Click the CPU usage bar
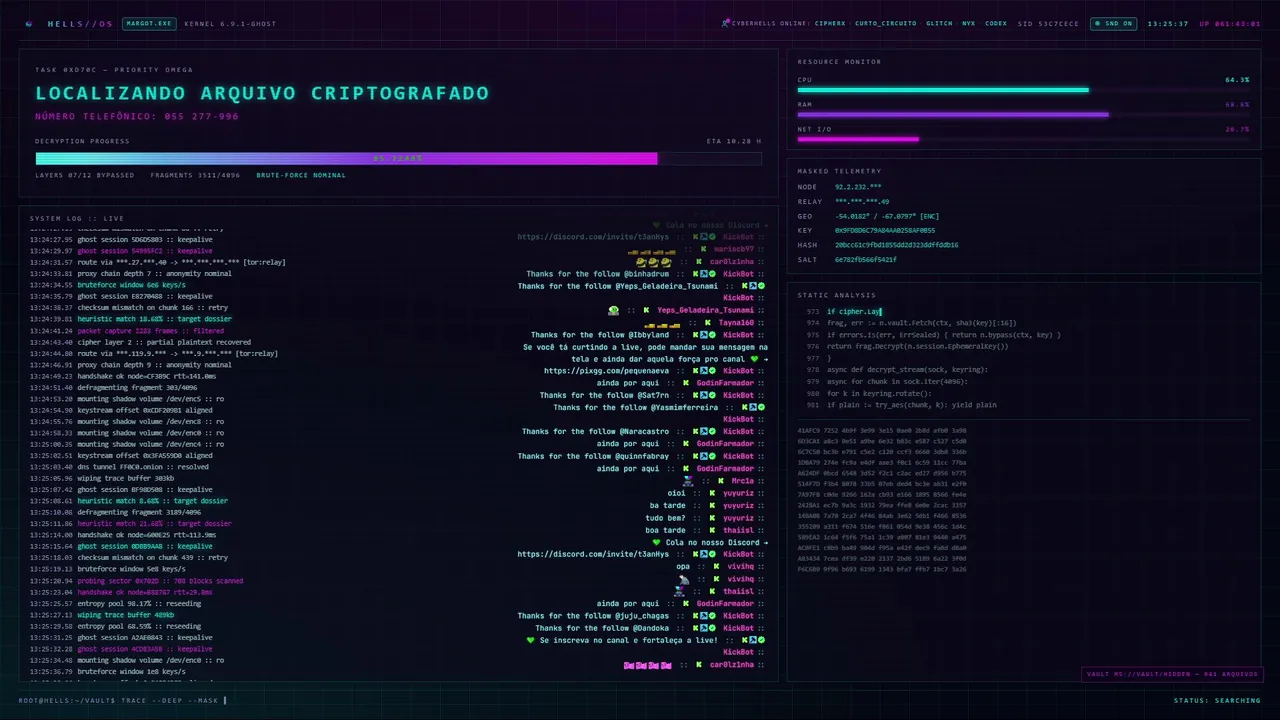This screenshot has width=1280, height=720. point(1024,90)
